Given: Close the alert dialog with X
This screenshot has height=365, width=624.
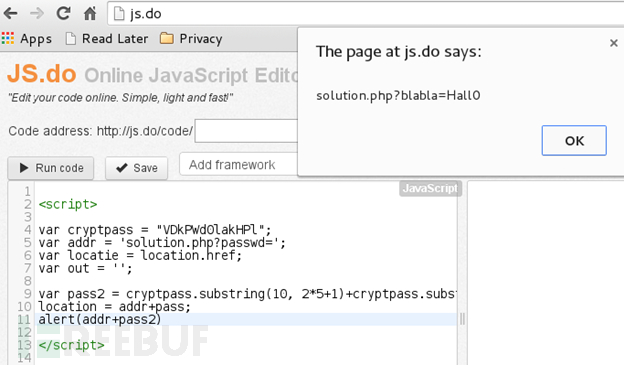Looking at the screenshot, I should click(614, 43).
